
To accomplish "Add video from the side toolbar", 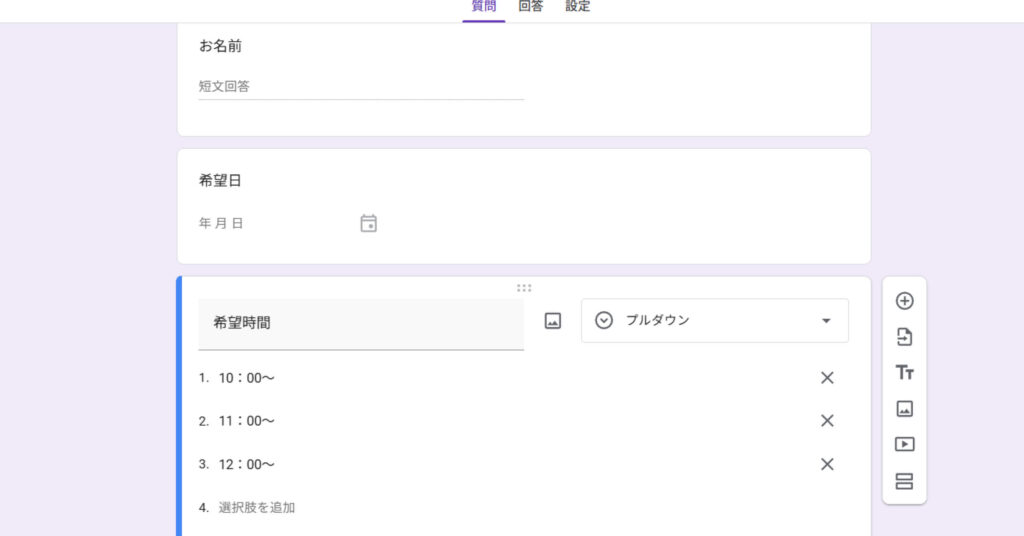I will [904, 444].
